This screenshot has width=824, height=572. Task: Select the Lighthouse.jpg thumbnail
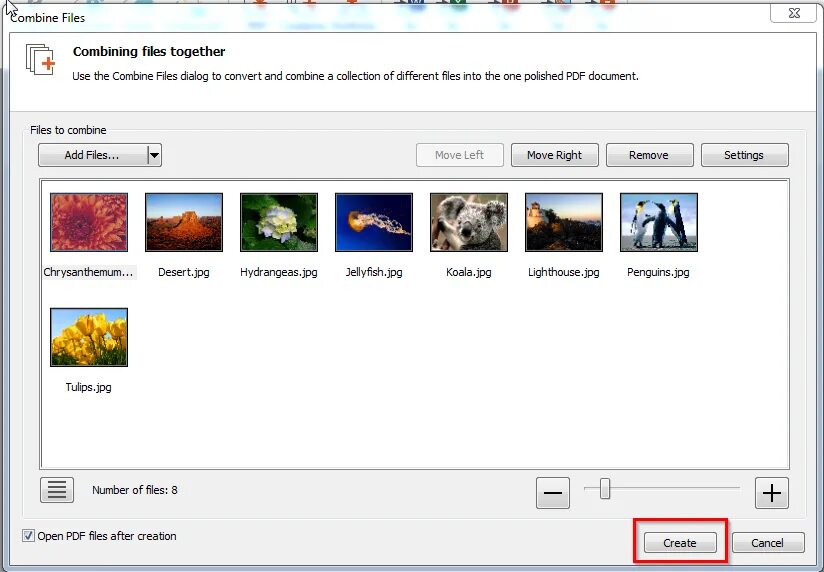point(564,222)
